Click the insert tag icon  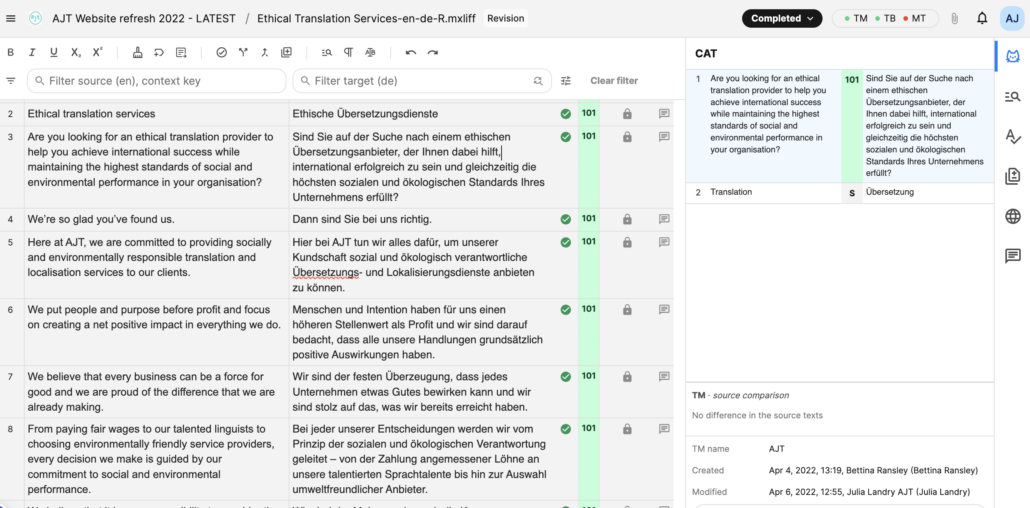pos(159,53)
